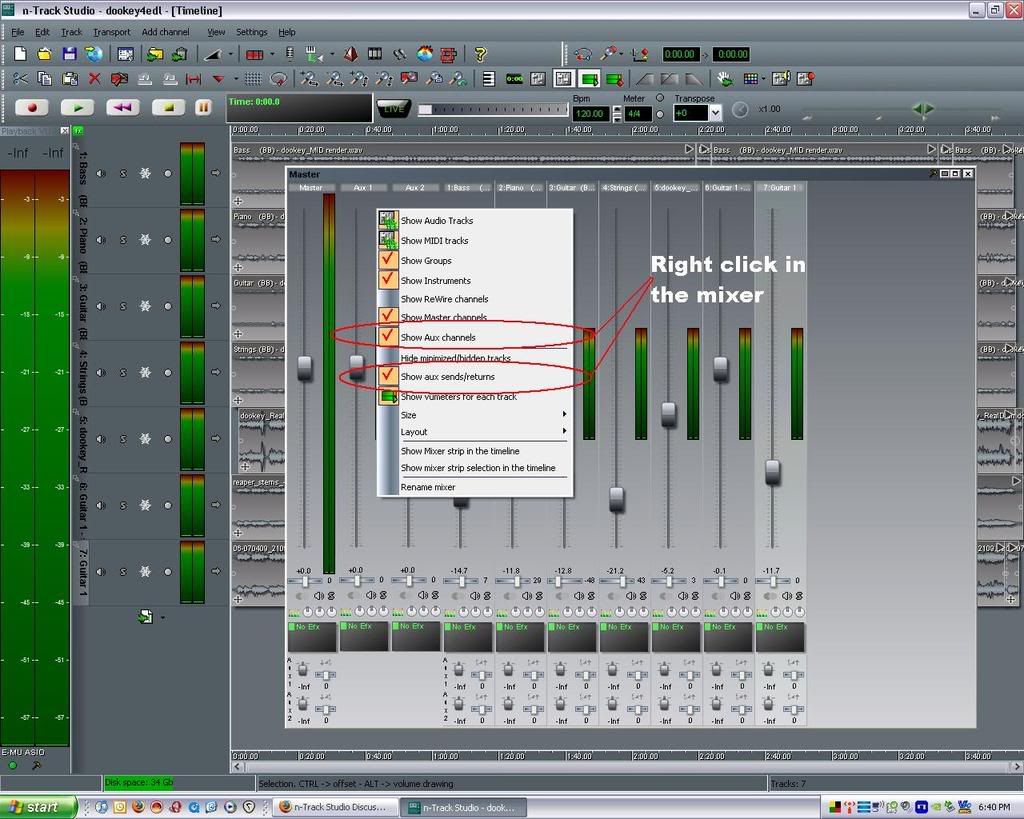Arm recording on the Guitar track 3

(168, 306)
